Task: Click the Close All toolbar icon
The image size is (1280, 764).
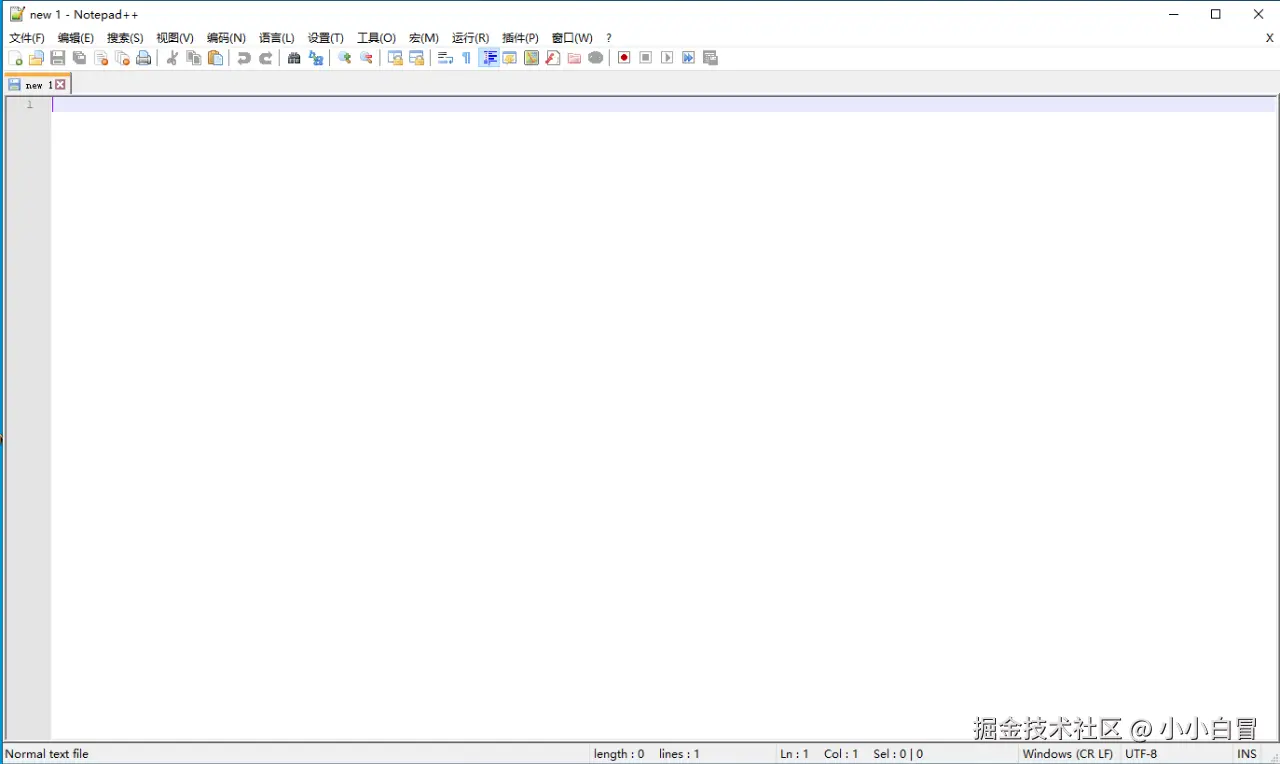Action: pyautogui.click(x=122, y=58)
